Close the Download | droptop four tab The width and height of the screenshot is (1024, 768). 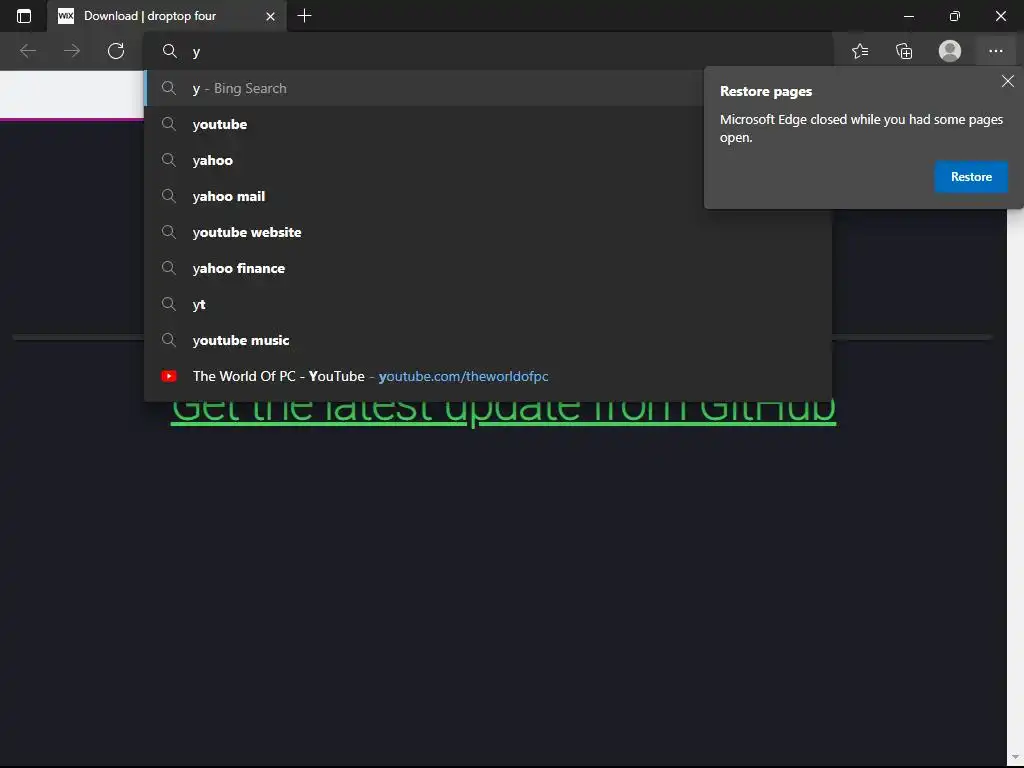pos(270,16)
